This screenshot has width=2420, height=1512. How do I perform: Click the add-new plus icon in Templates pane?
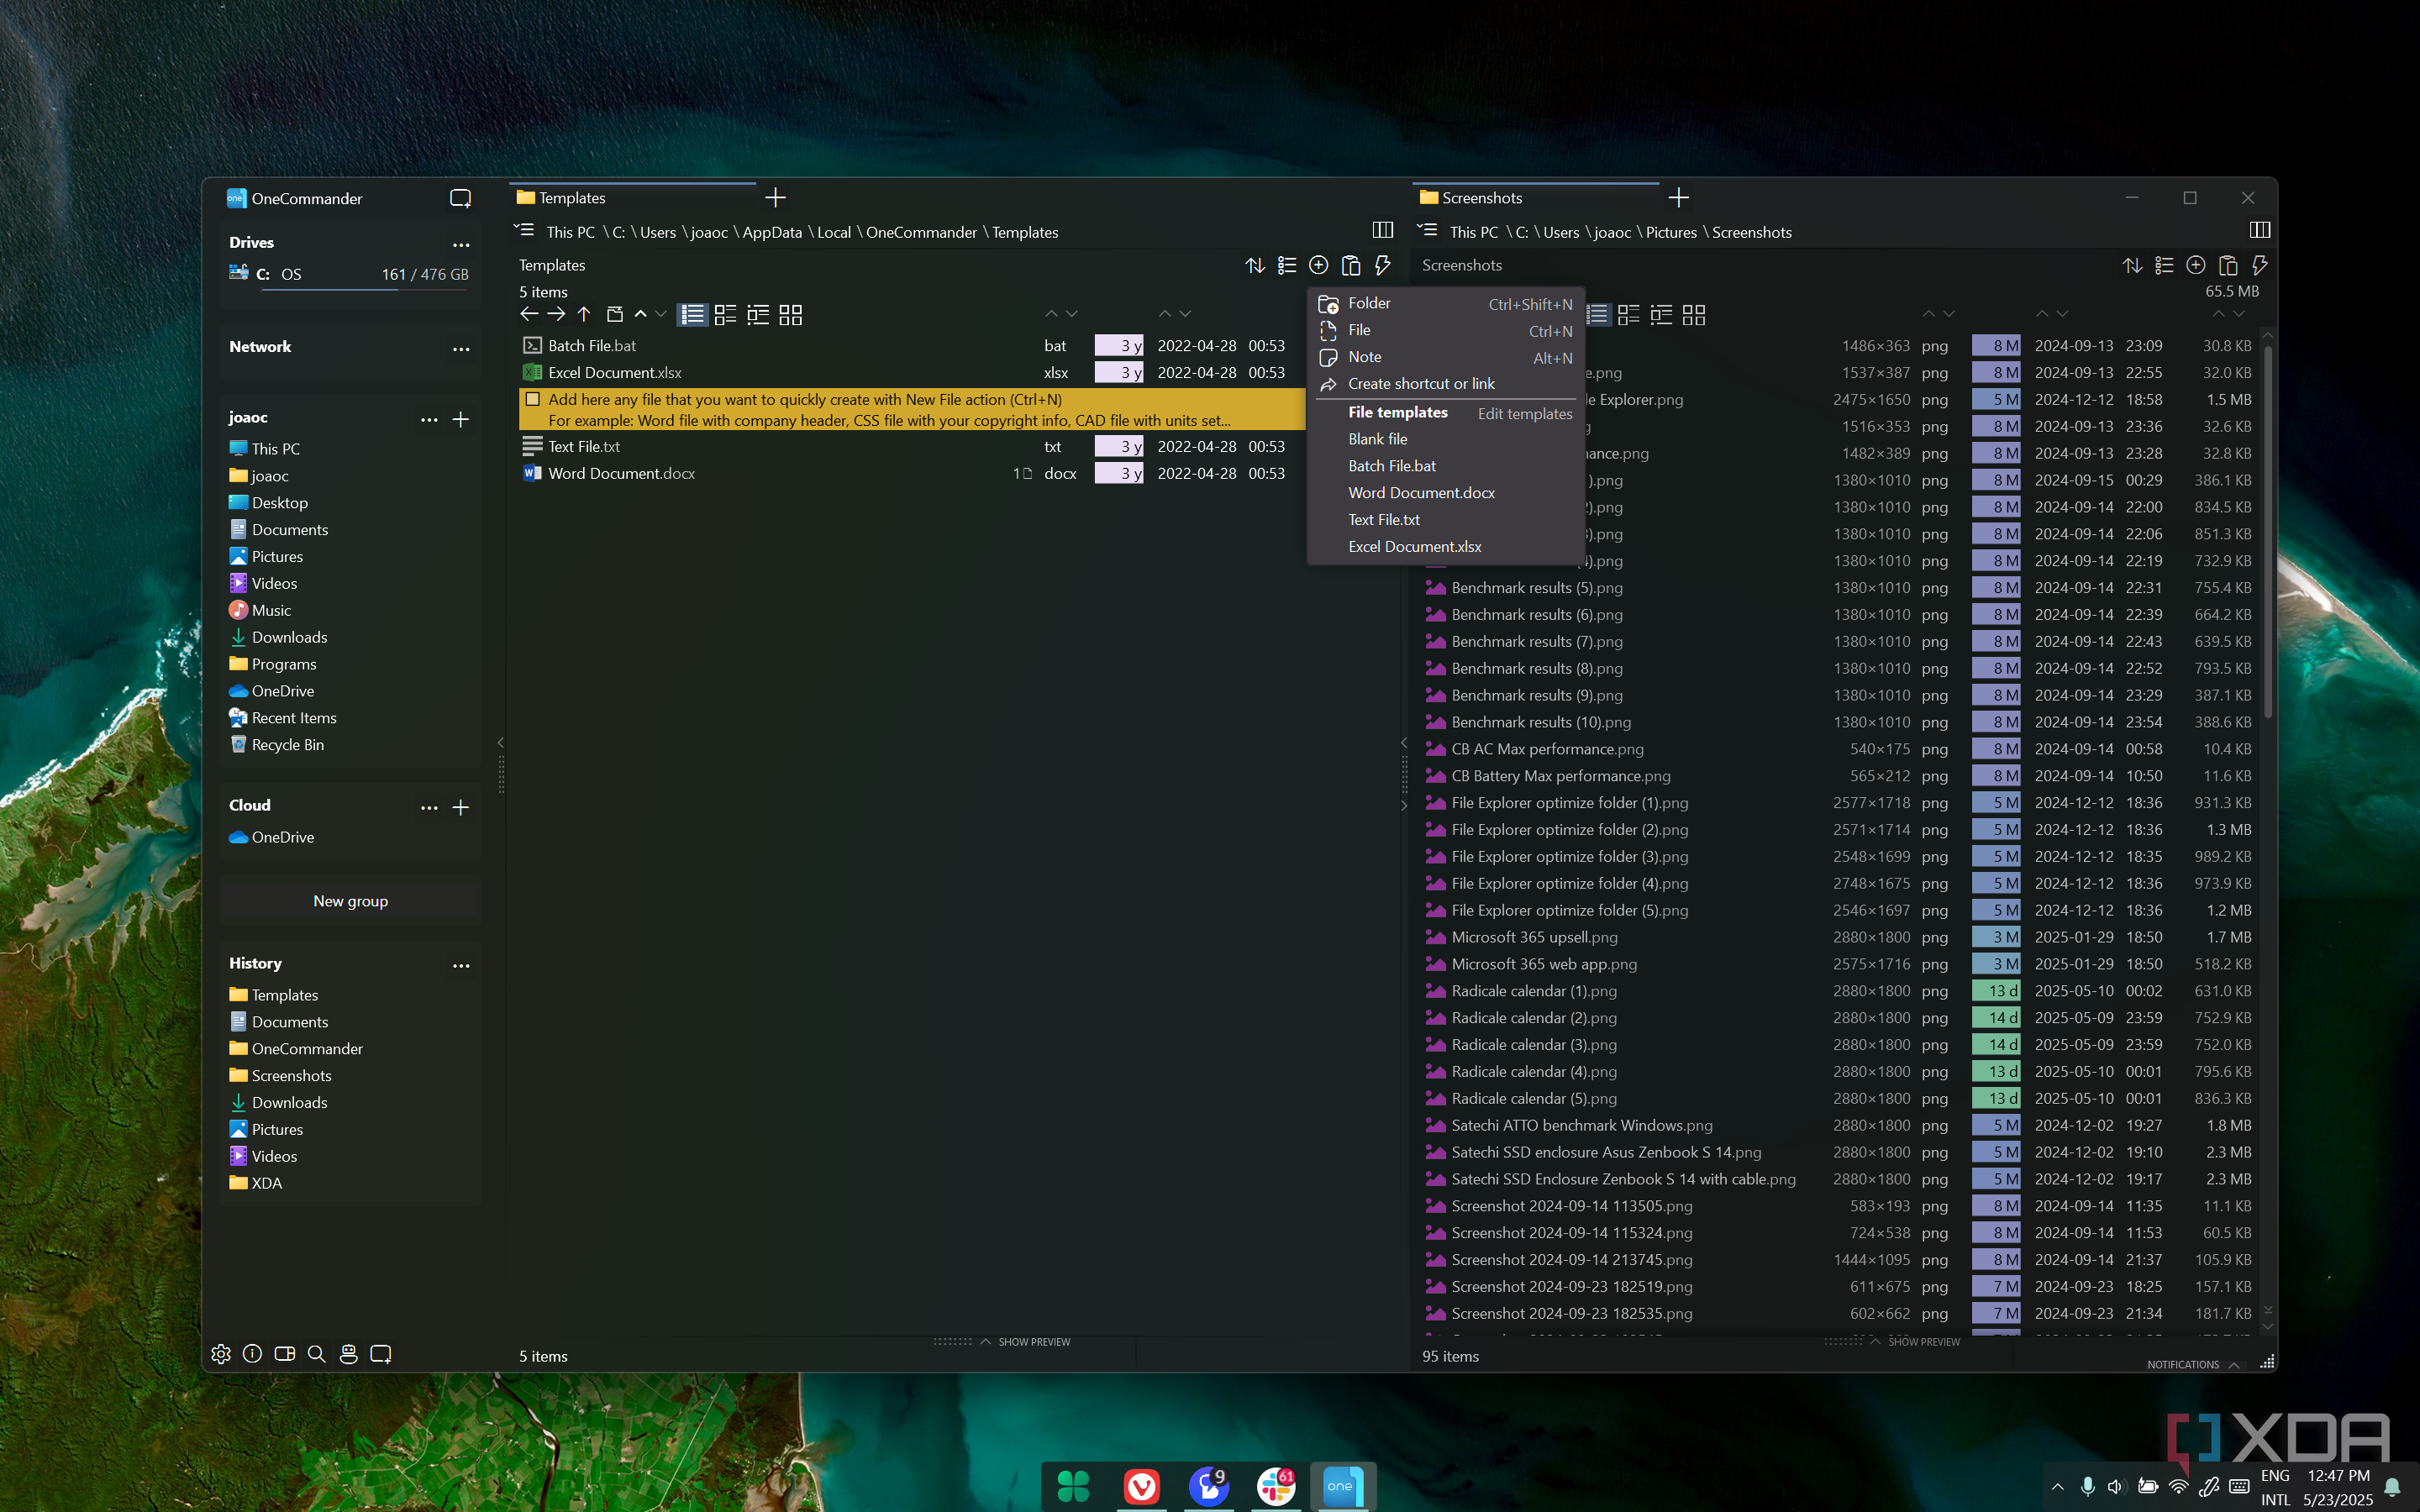(1319, 265)
